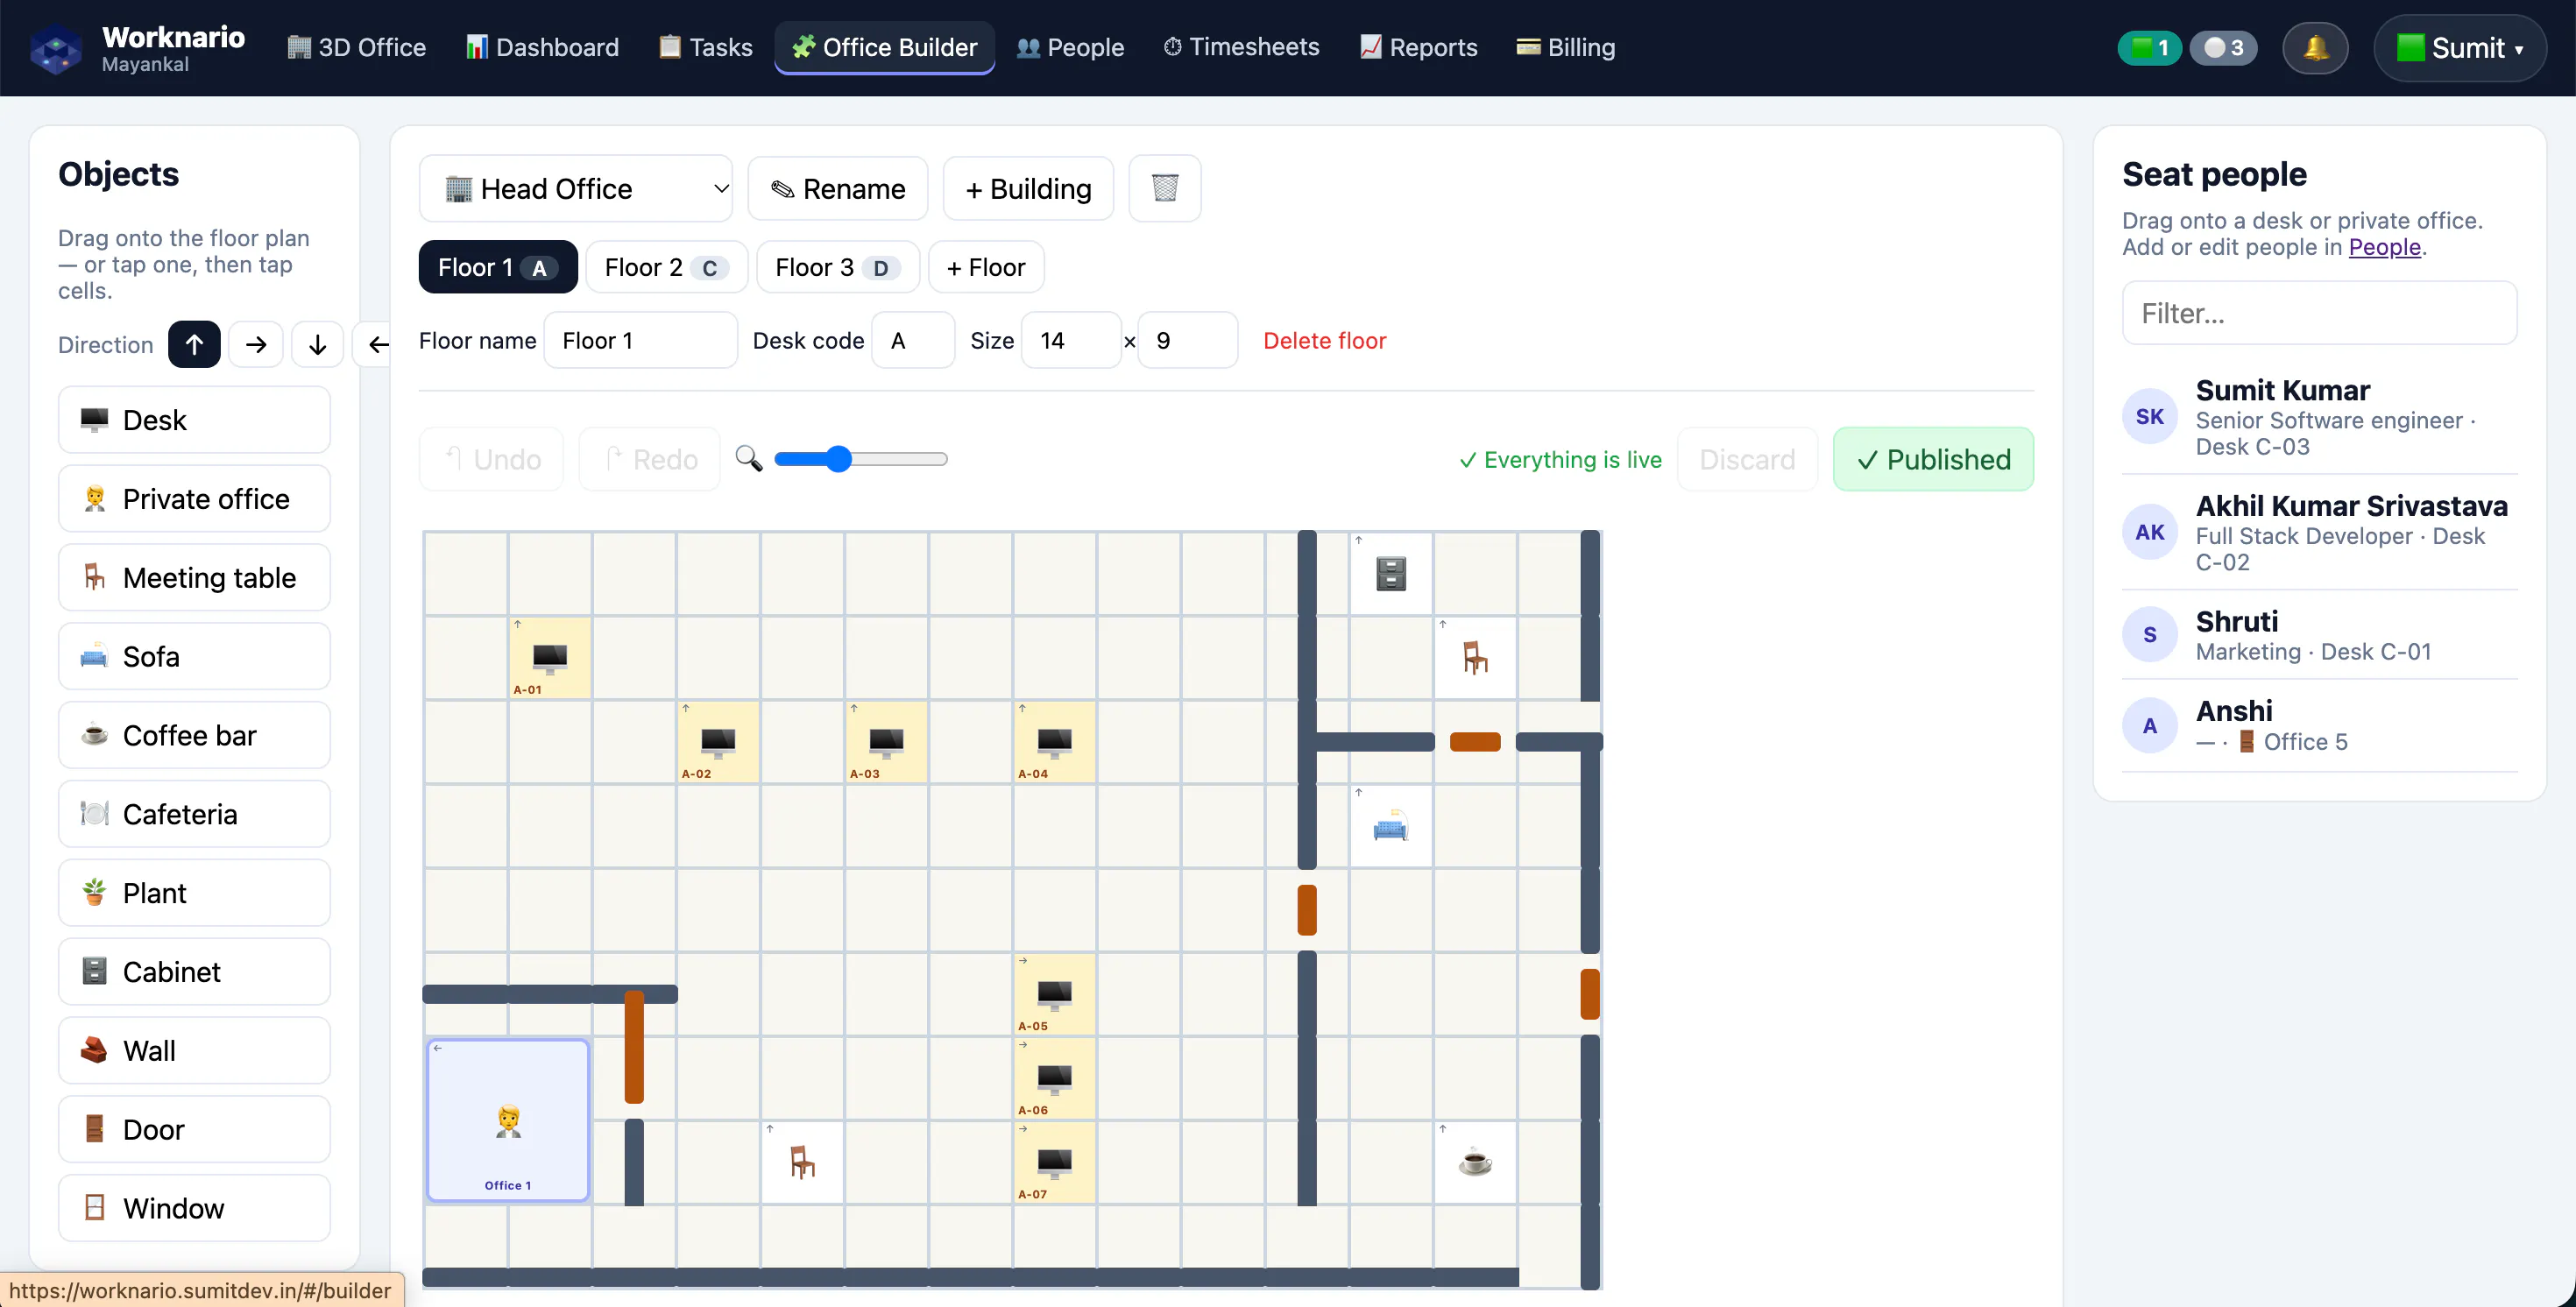
Task: Switch to Floor 3 tab
Action: [x=837, y=267]
